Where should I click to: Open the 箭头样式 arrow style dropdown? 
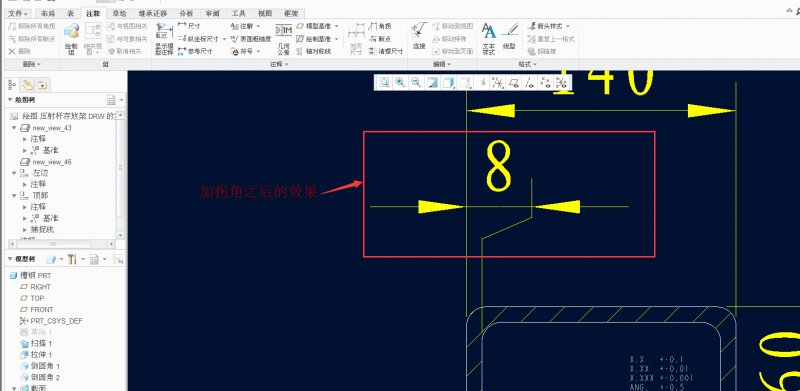(x=549, y=26)
